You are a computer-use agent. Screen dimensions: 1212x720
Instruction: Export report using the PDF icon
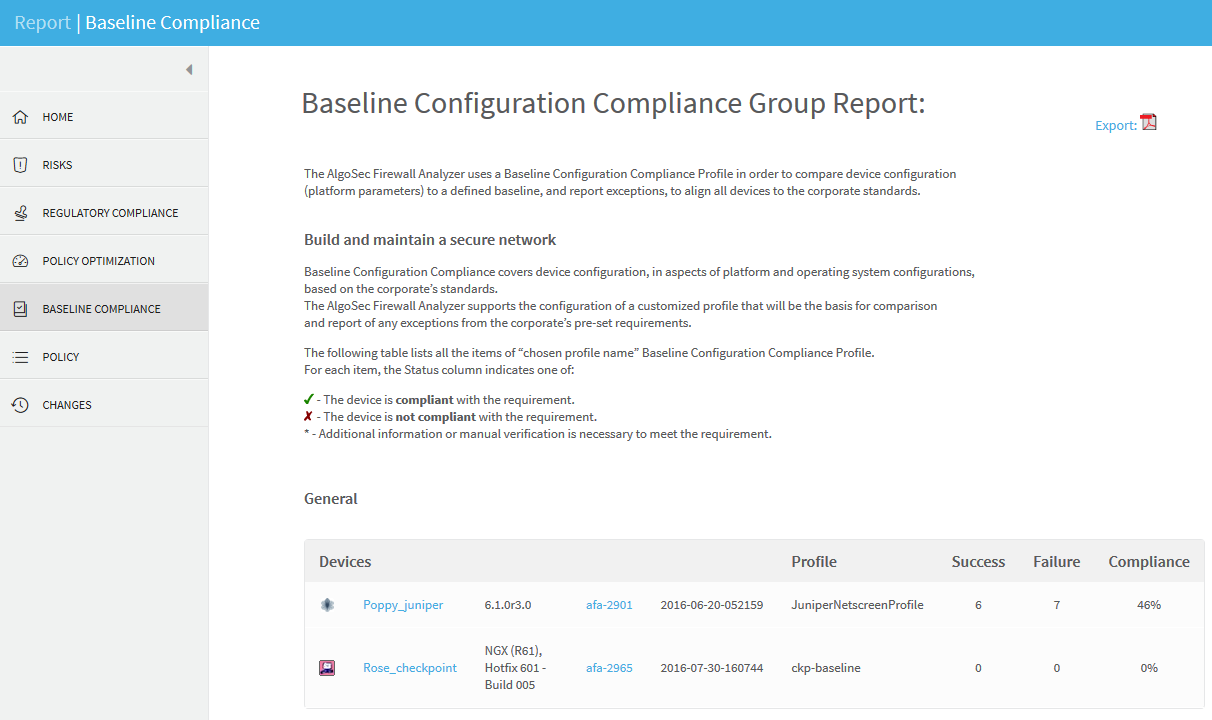tap(1148, 123)
